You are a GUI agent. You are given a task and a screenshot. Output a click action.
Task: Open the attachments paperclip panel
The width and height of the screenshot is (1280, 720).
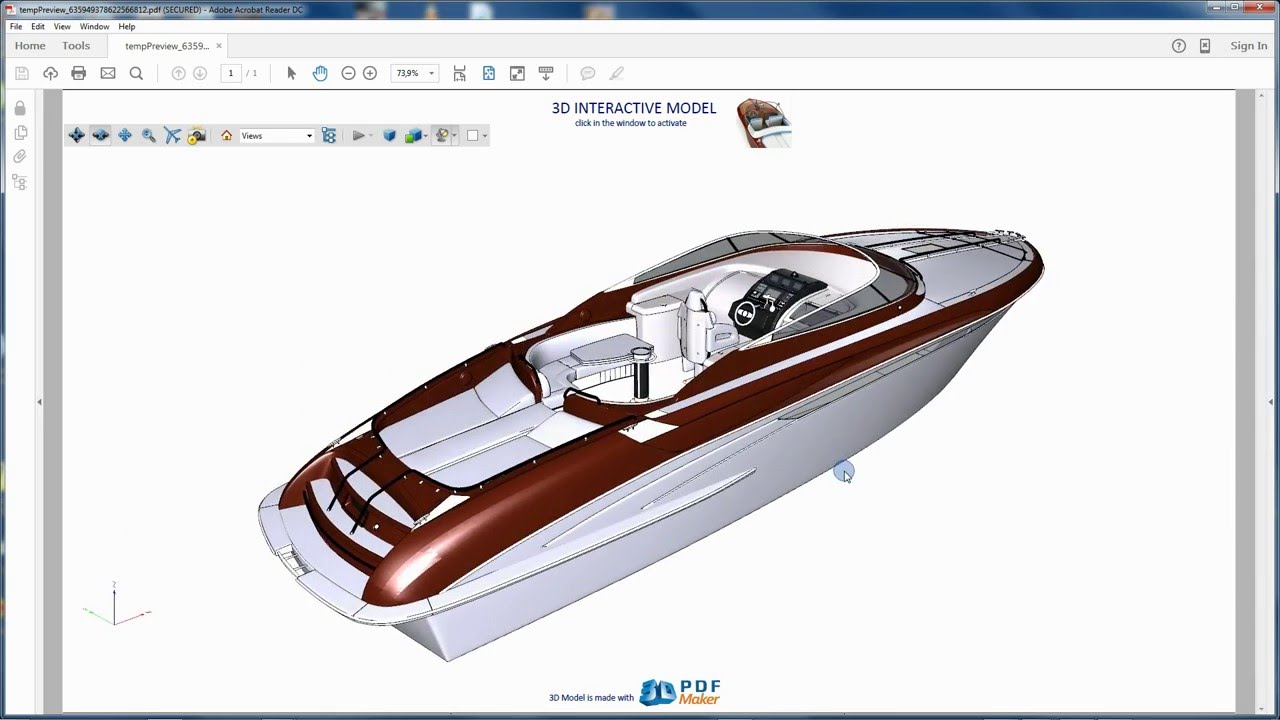19,157
